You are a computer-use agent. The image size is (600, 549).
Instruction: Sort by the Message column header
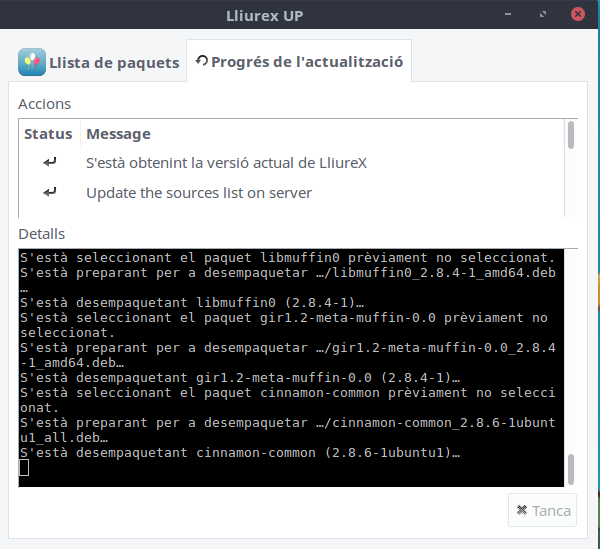click(x=118, y=134)
